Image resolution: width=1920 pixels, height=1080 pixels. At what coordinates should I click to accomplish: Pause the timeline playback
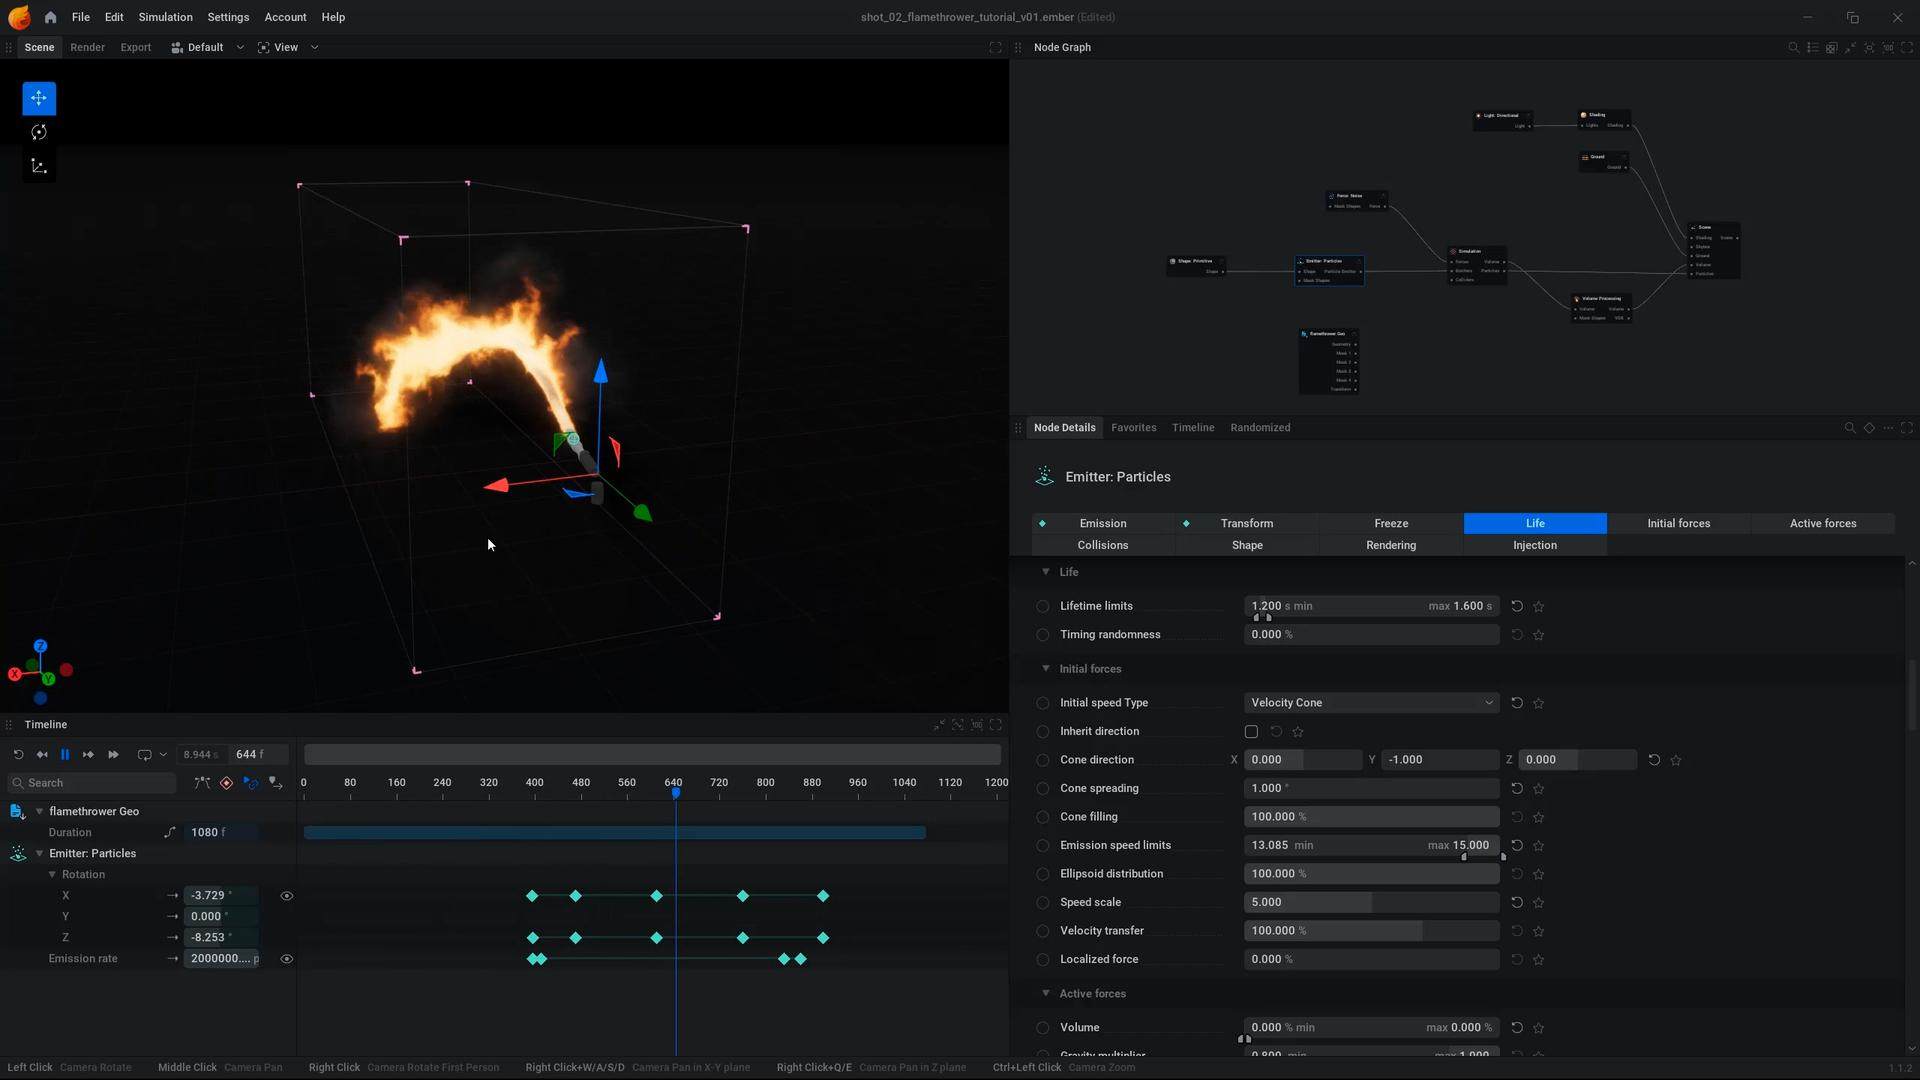pyautogui.click(x=65, y=755)
